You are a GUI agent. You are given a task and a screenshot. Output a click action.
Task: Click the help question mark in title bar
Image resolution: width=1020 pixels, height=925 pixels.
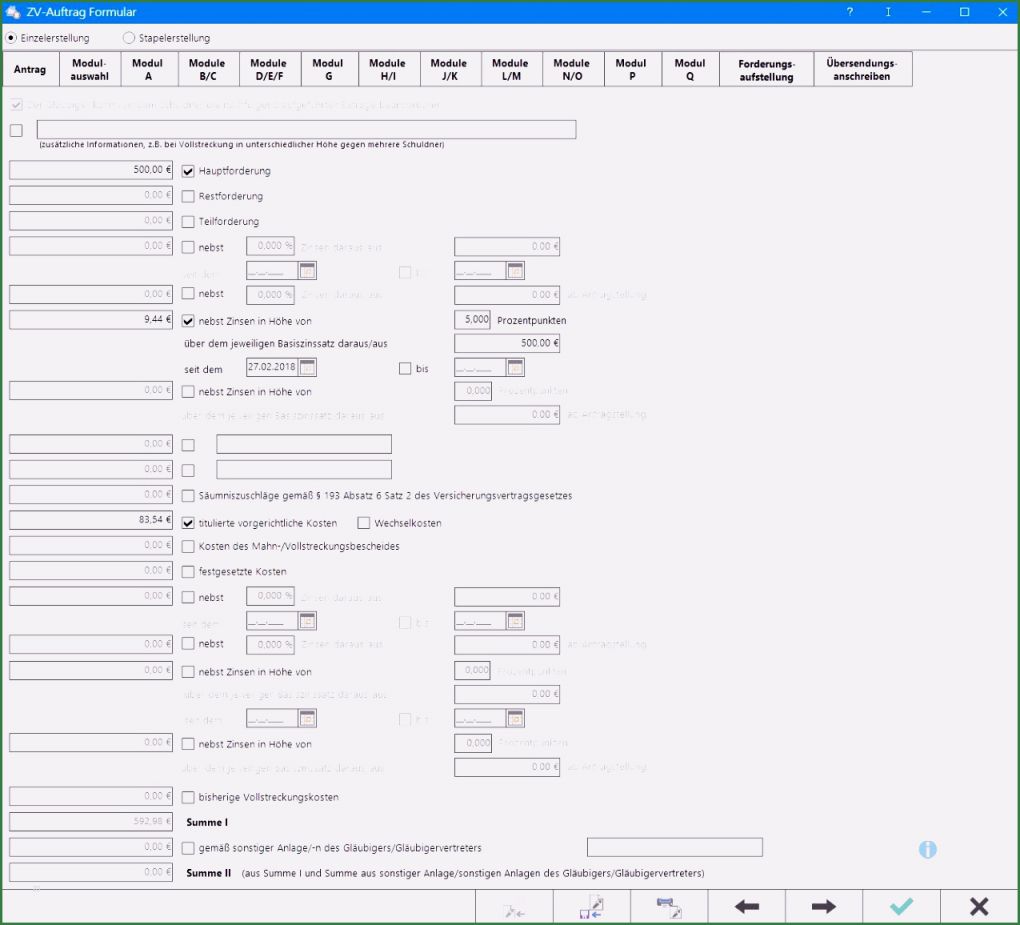coord(850,12)
